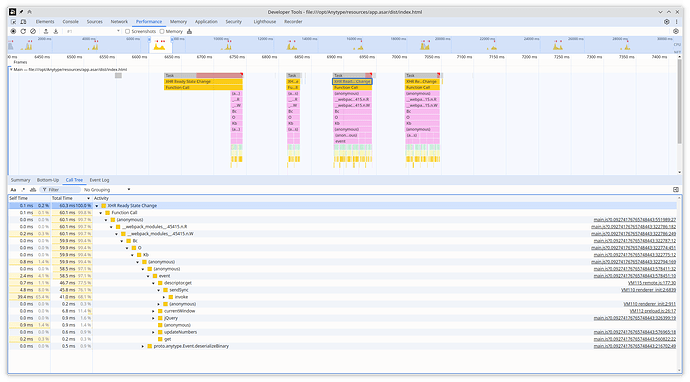The image size is (690, 382).
Task: Open the recording selector dropdown
Action: [x=92, y=31]
